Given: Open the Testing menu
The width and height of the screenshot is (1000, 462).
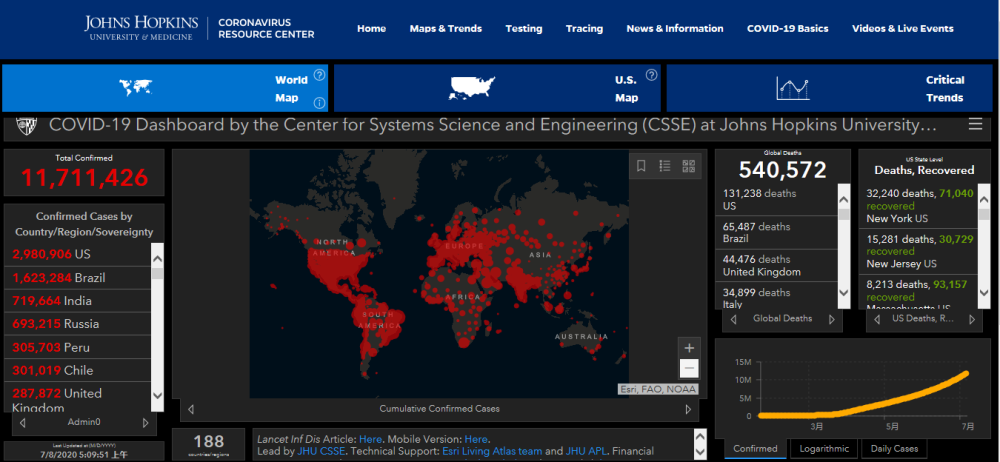Looking at the screenshot, I should click(524, 29).
